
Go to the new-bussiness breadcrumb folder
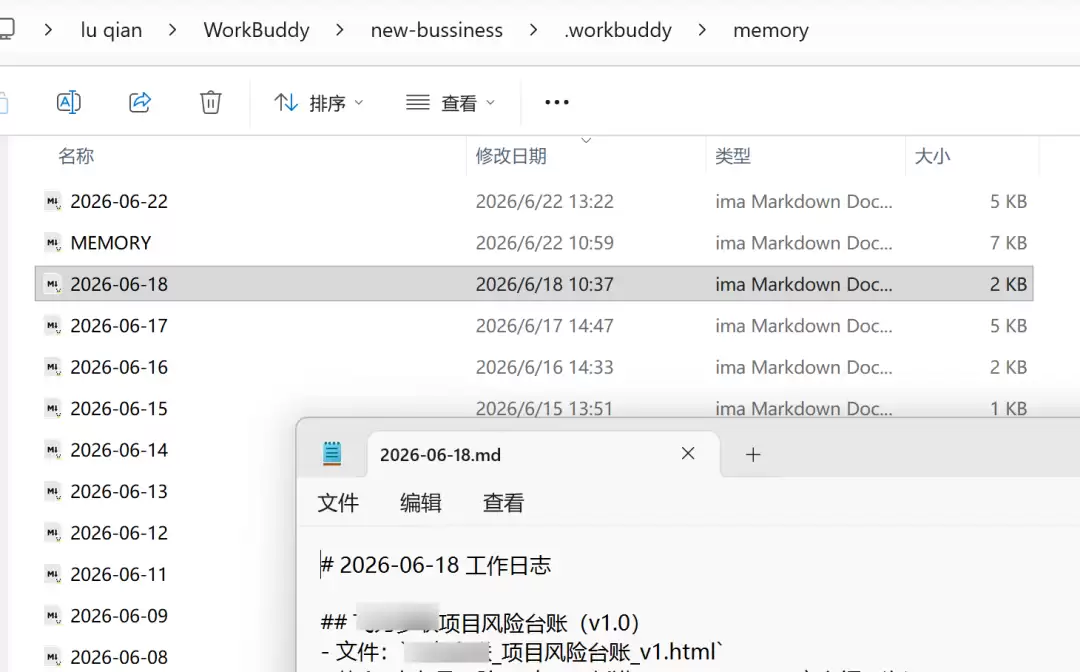437,30
